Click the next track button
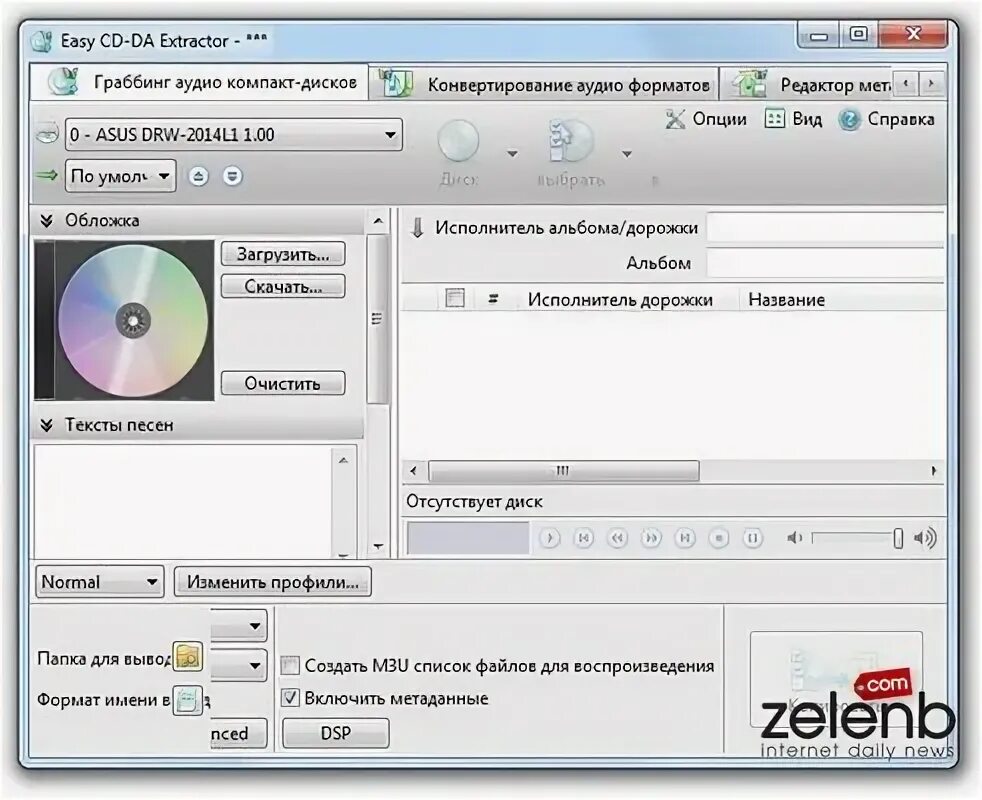The image size is (982, 800). [685, 538]
